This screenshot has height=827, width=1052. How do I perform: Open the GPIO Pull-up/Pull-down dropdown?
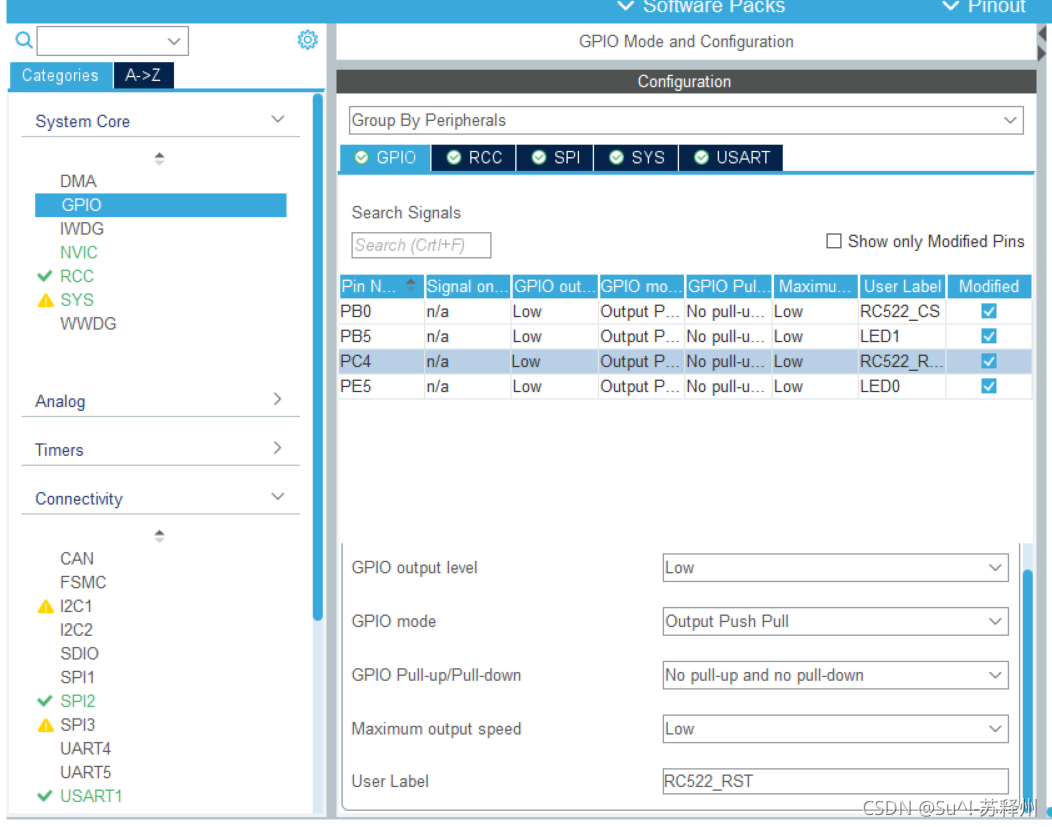835,675
